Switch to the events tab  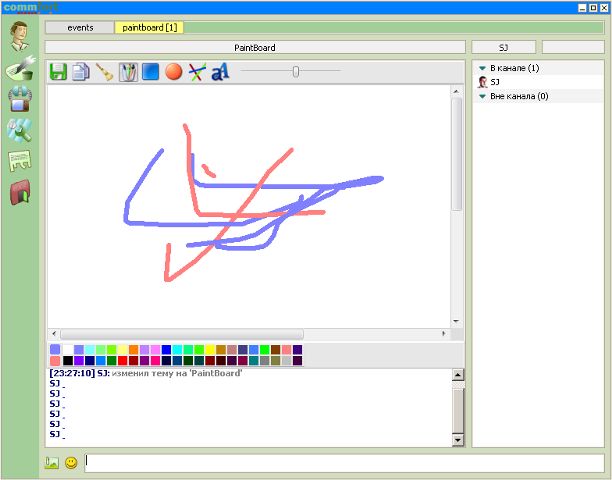point(80,27)
